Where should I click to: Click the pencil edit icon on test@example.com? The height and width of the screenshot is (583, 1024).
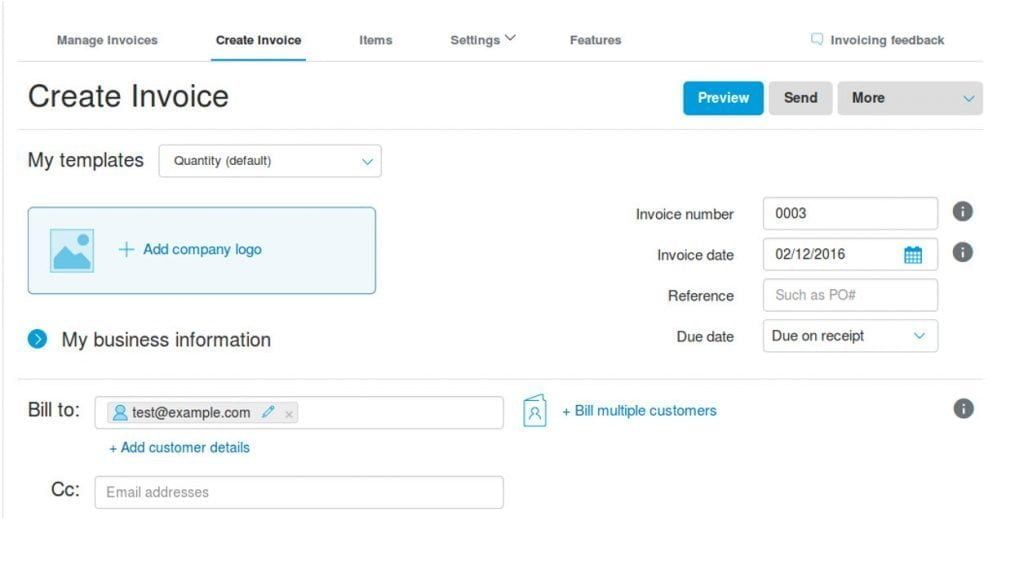pos(267,412)
